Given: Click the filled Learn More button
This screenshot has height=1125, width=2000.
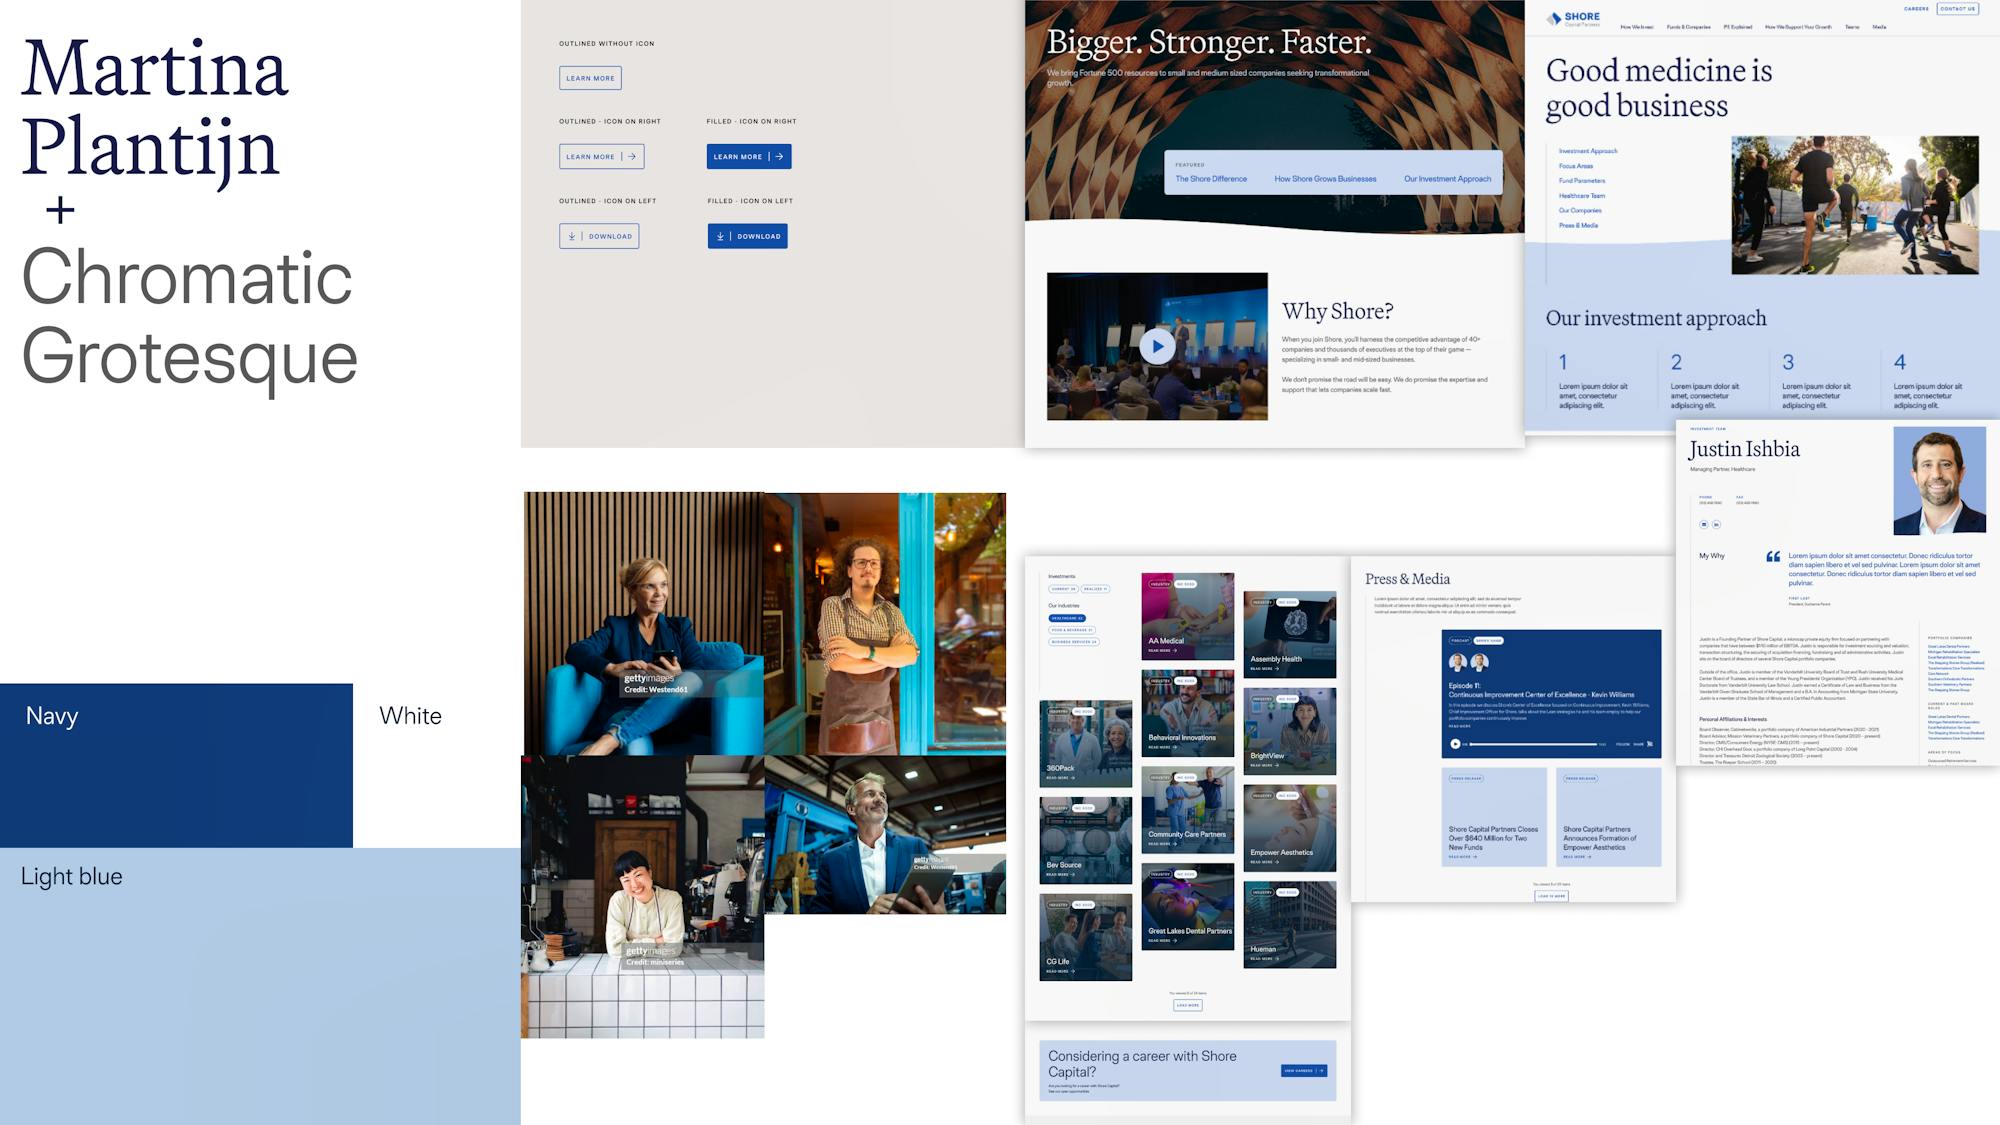Looking at the screenshot, I should (x=749, y=156).
